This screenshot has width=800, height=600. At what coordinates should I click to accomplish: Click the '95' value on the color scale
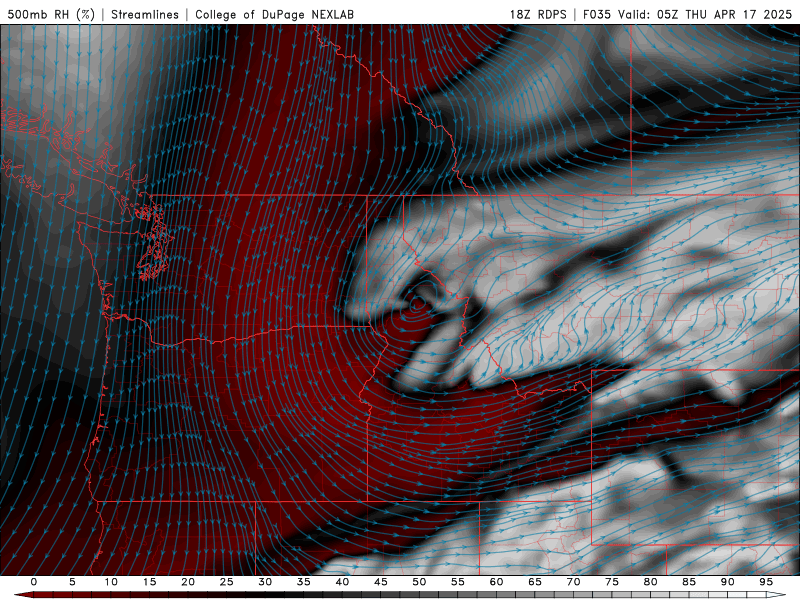pos(766,582)
